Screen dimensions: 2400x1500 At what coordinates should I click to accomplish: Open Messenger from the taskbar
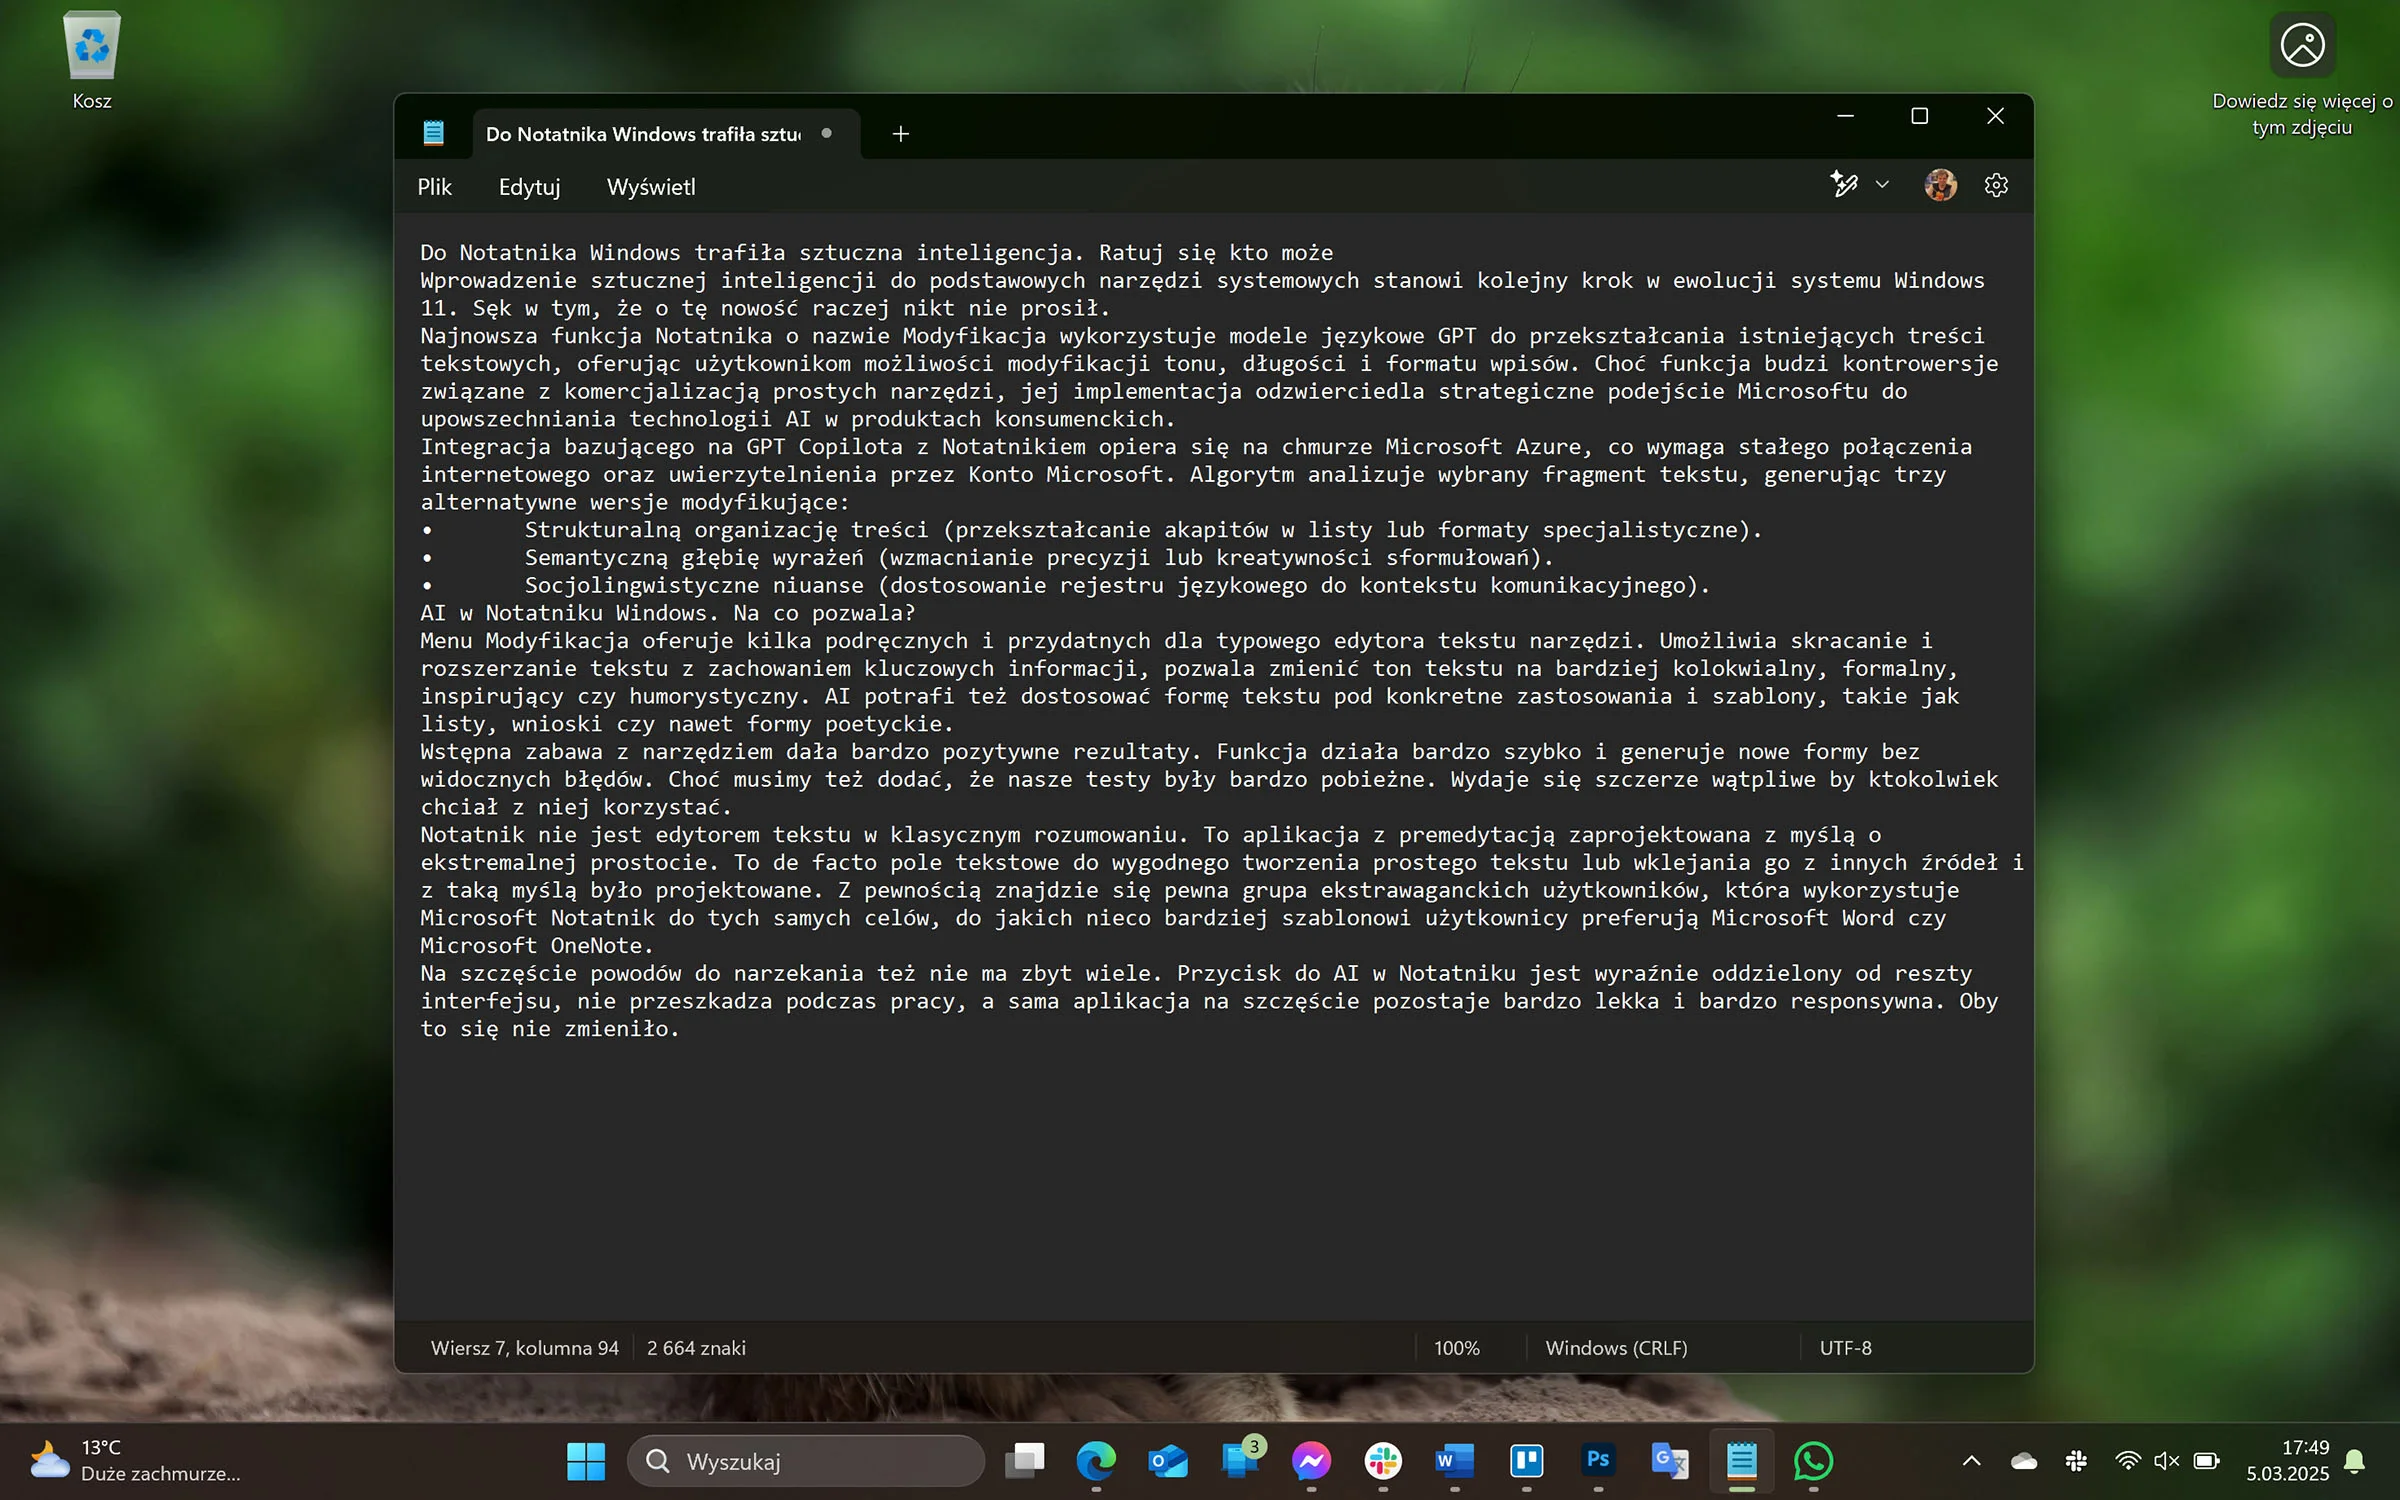1311,1461
